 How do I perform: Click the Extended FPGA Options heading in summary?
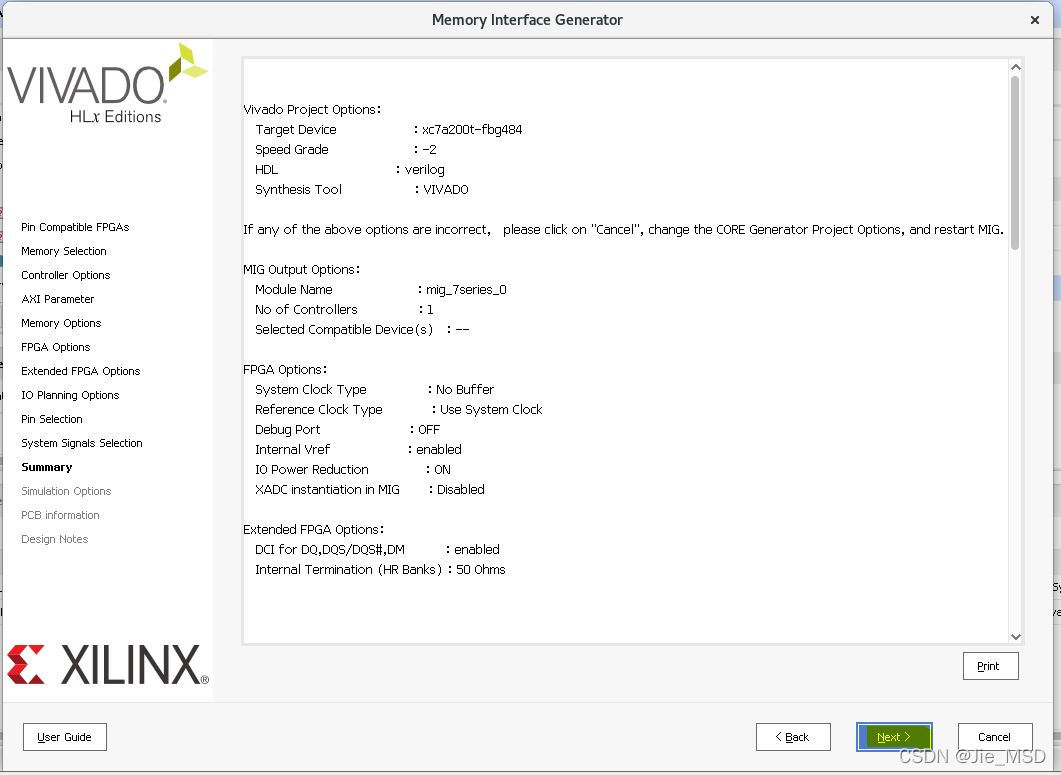click(313, 529)
